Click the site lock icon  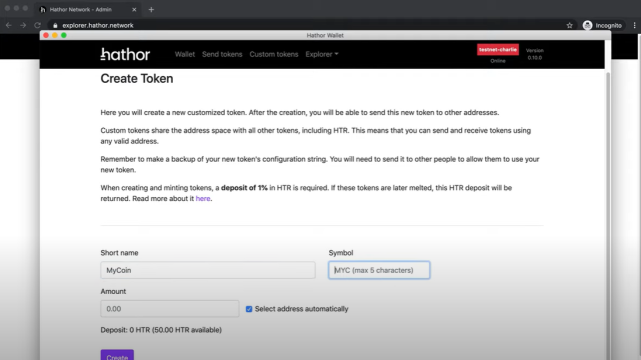click(x=55, y=25)
